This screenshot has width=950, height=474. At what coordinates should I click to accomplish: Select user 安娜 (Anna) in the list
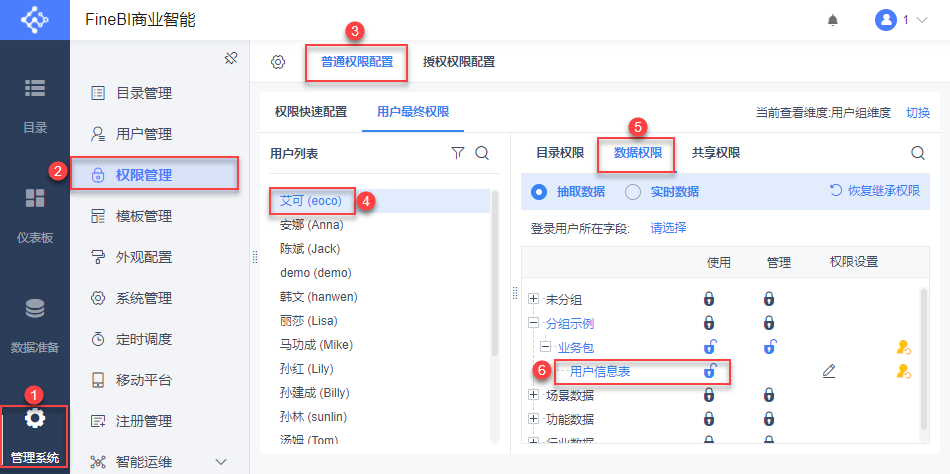[x=310, y=225]
